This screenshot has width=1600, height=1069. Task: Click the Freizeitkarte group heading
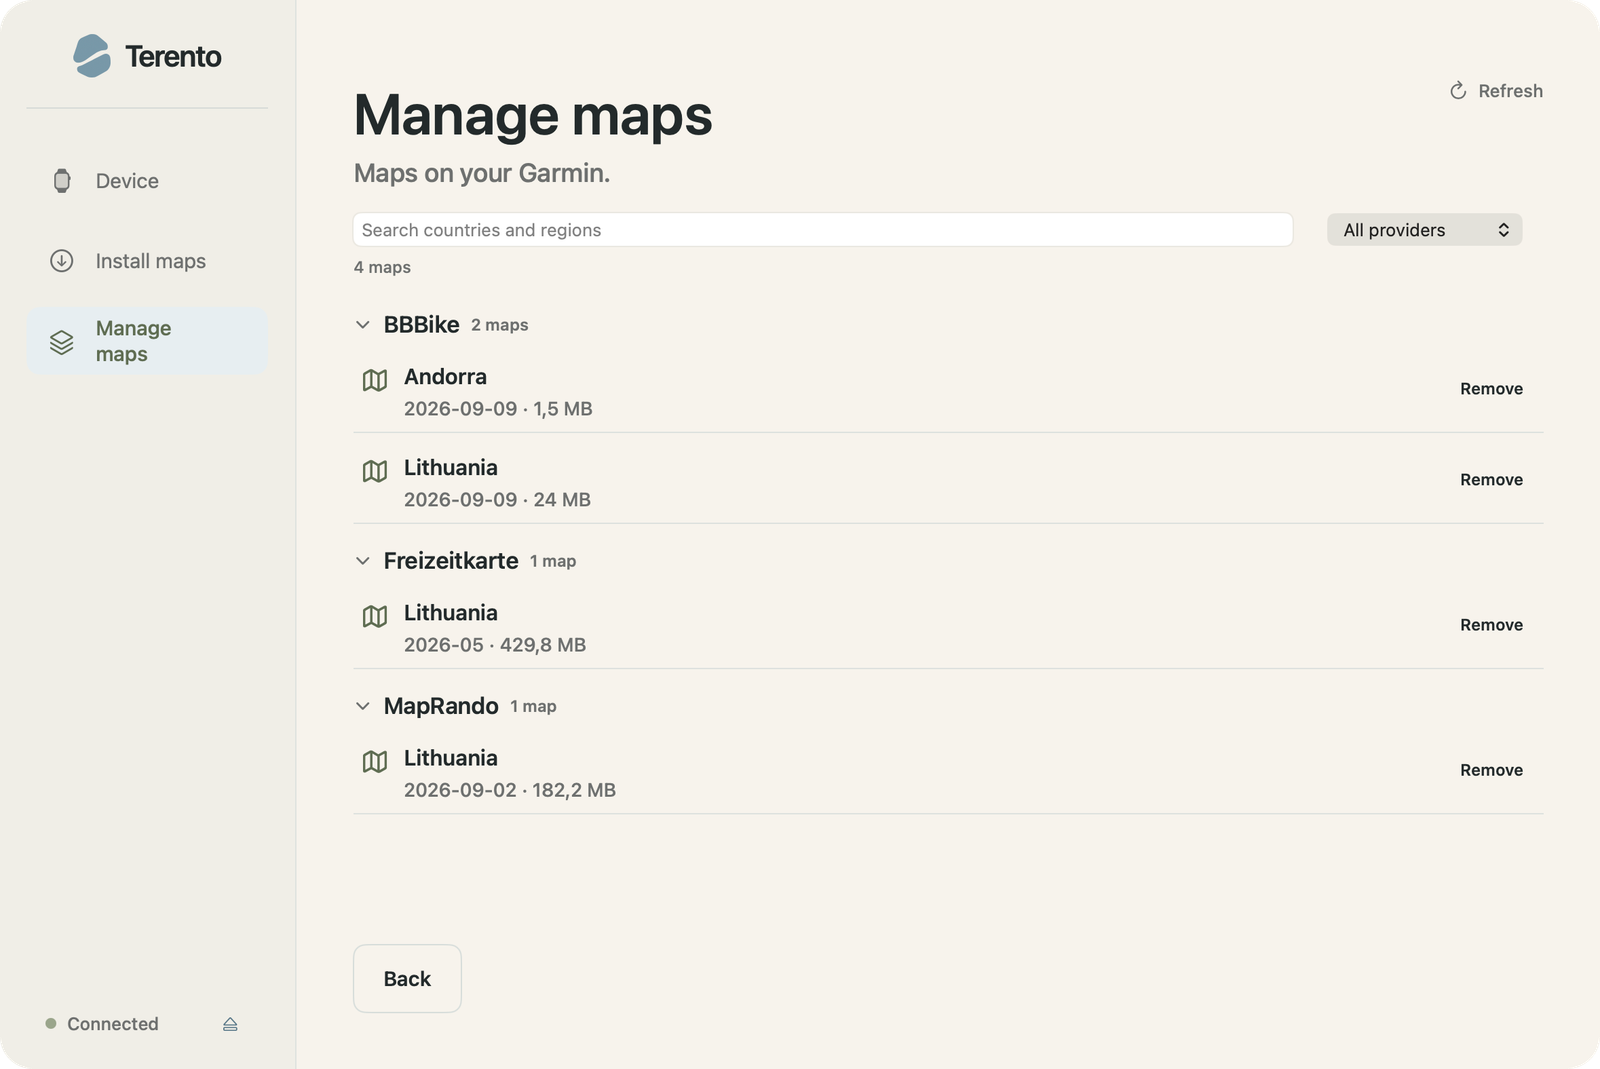click(x=451, y=561)
